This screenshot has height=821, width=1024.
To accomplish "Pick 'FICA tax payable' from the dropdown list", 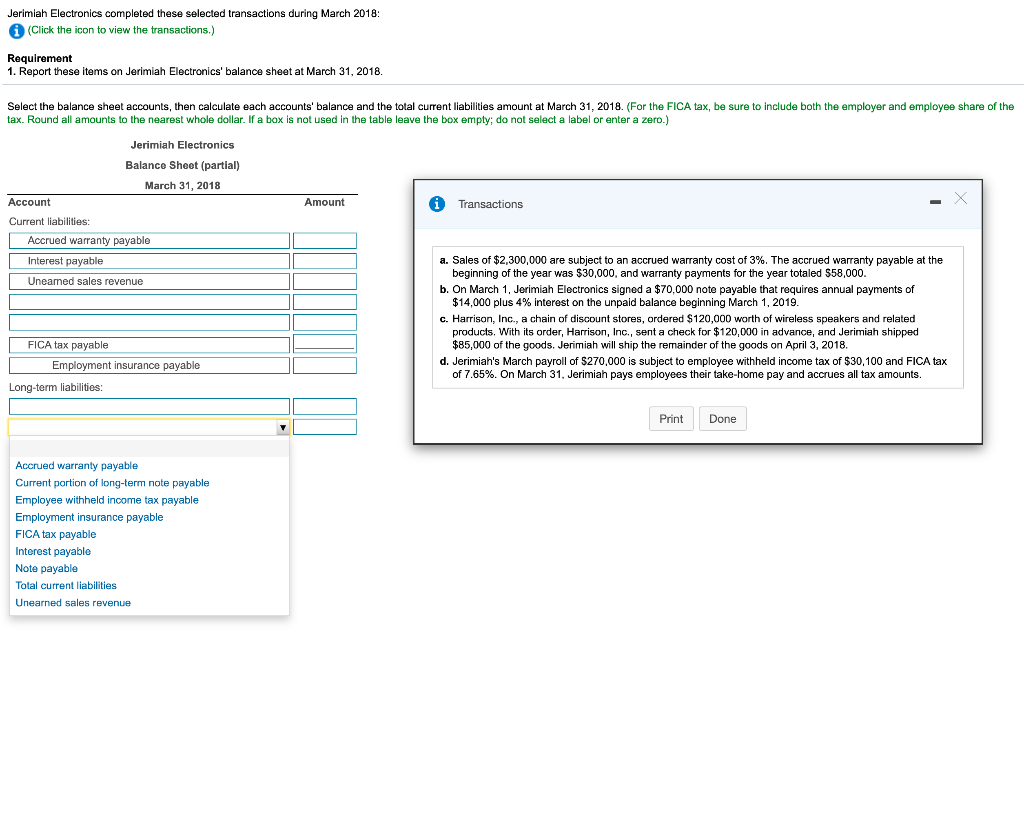I will [56, 534].
